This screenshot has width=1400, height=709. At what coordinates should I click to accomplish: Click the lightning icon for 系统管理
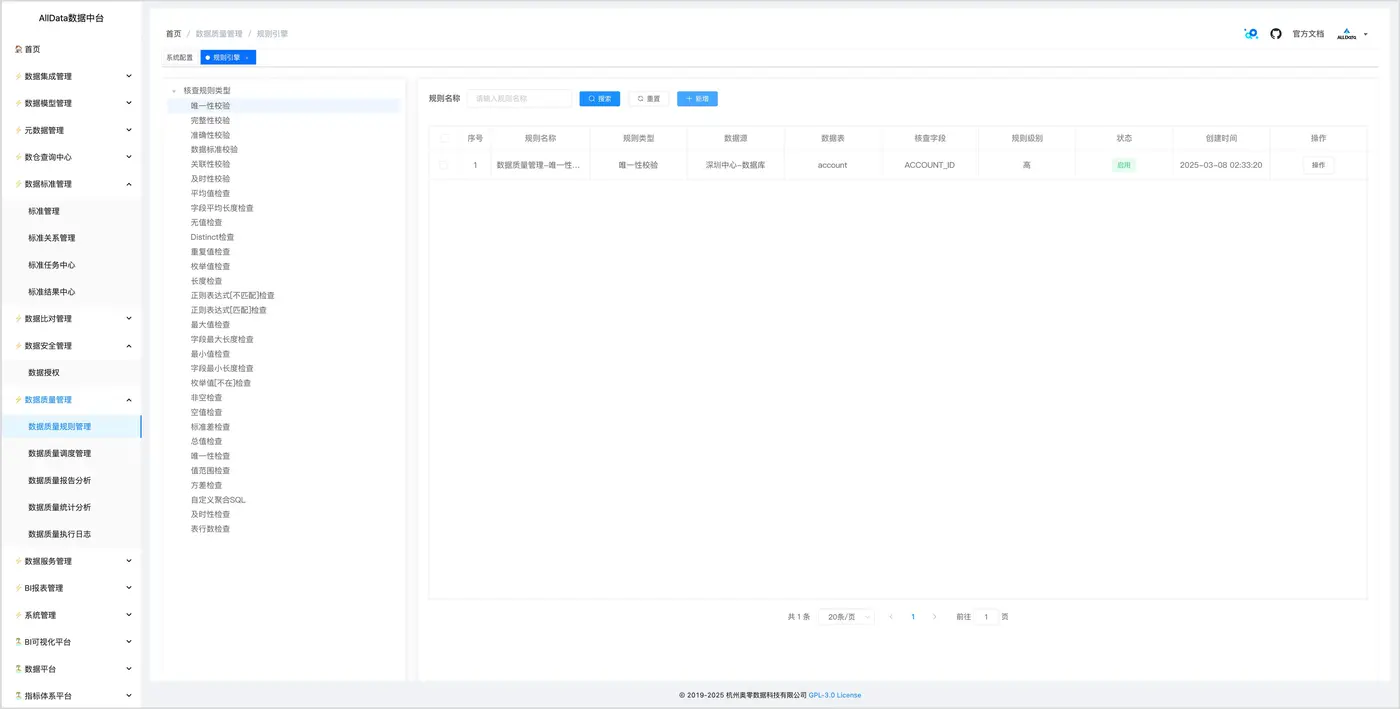click(x=18, y=615)
